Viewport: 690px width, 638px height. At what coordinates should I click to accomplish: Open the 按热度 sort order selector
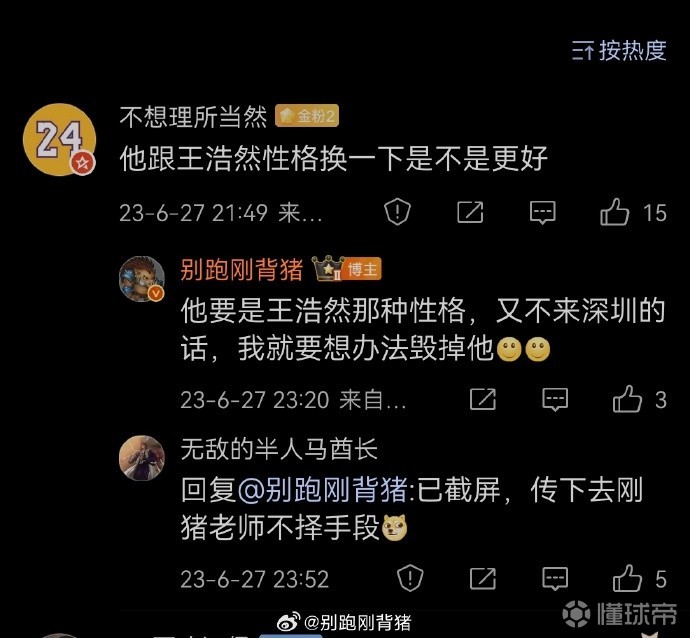619,51
